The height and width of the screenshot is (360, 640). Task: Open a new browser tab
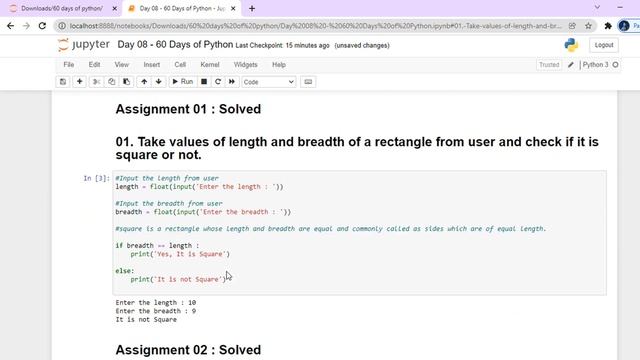pyautogui.click(x=252, y=8)
